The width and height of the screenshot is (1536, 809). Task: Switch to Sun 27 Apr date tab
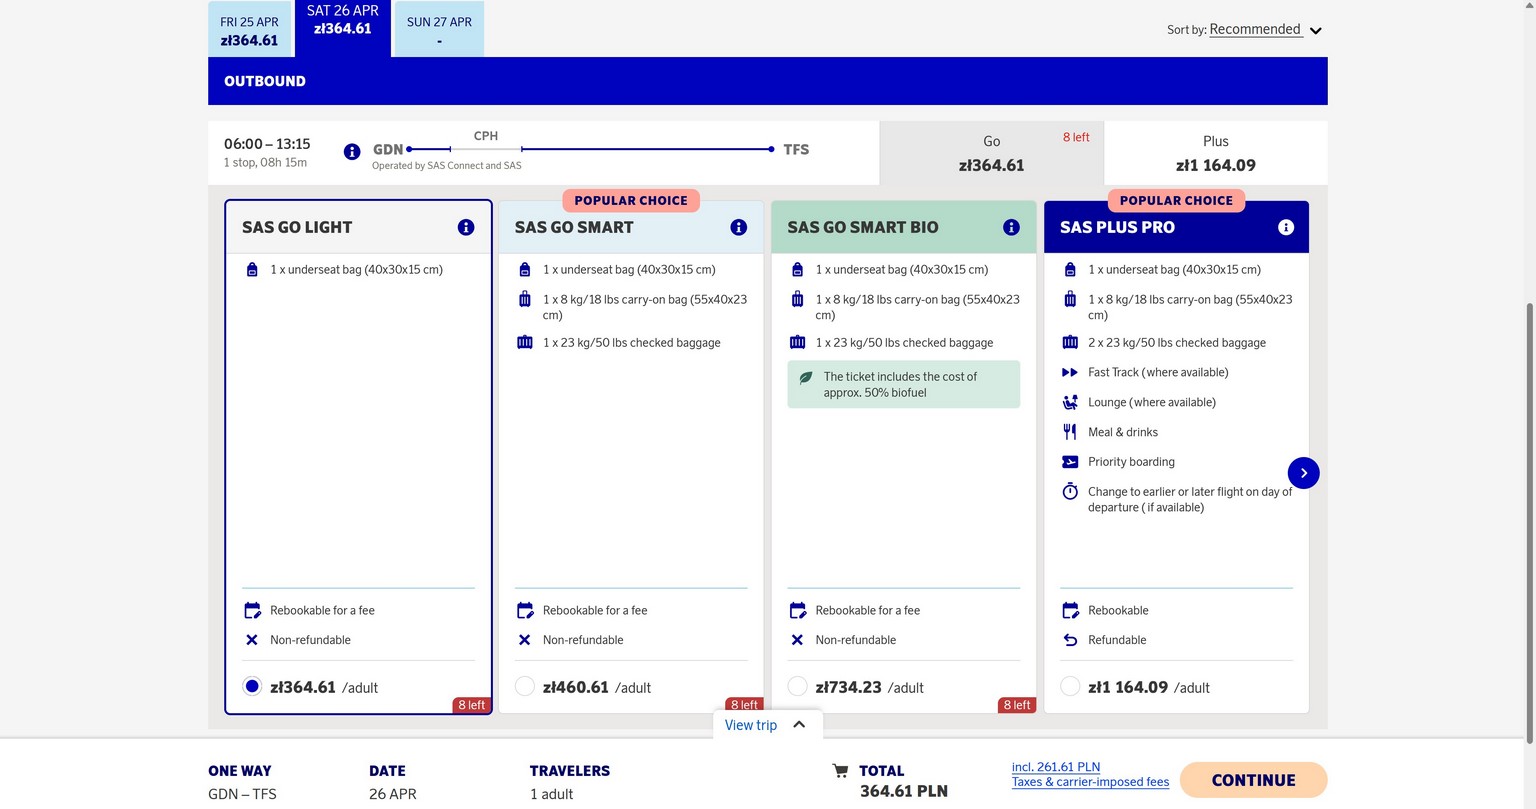point(439,30)
